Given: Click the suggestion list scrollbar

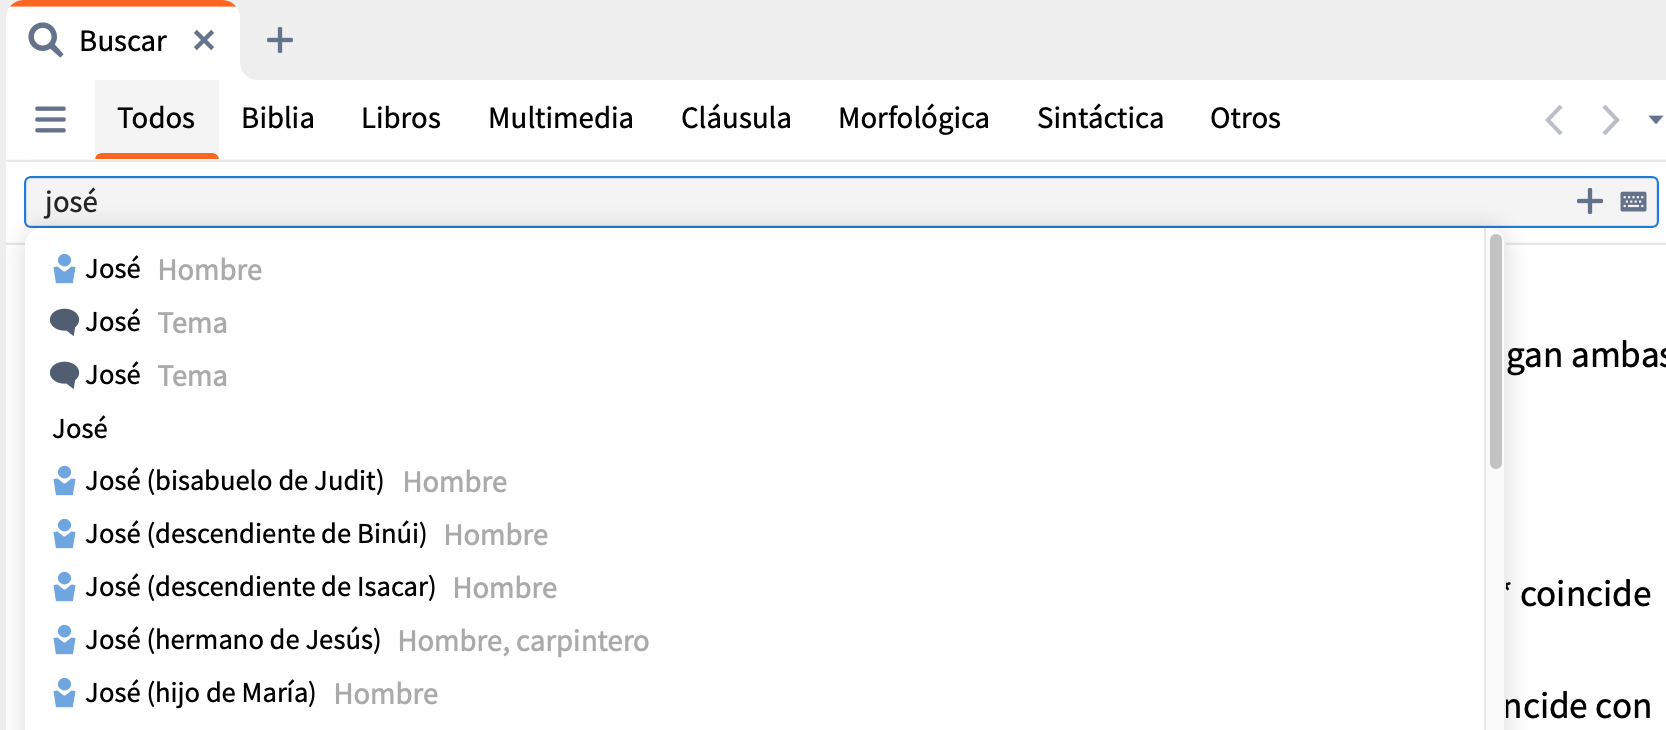Looking at the screenshot, I should coord(1496,352).
